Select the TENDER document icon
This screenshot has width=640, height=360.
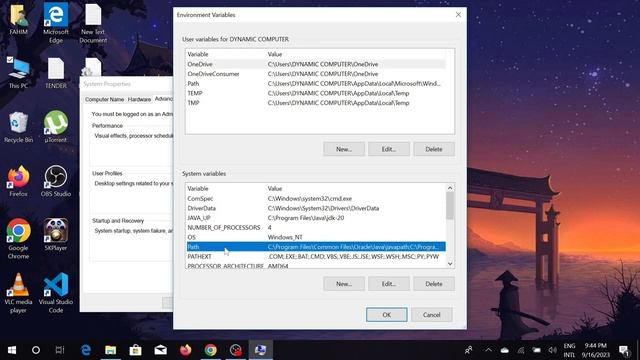[x=56, y=73]
